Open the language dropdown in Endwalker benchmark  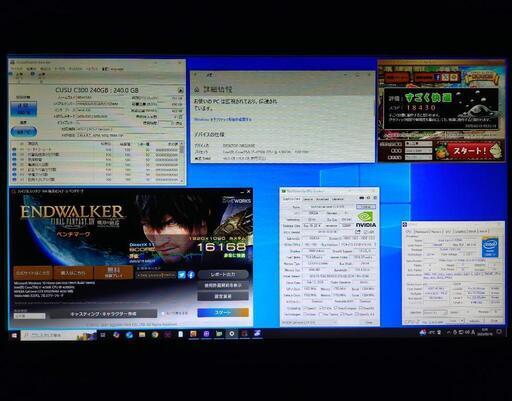[29, 316]
